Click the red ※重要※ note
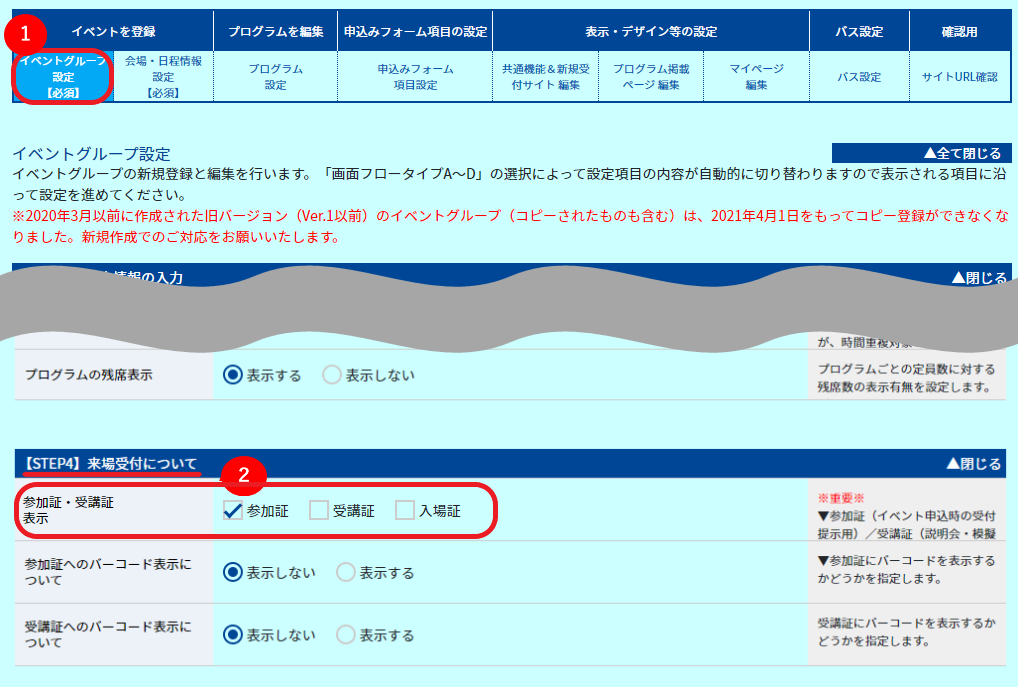Viewport: 1018px width, 687px height. (x=841, y=498)
